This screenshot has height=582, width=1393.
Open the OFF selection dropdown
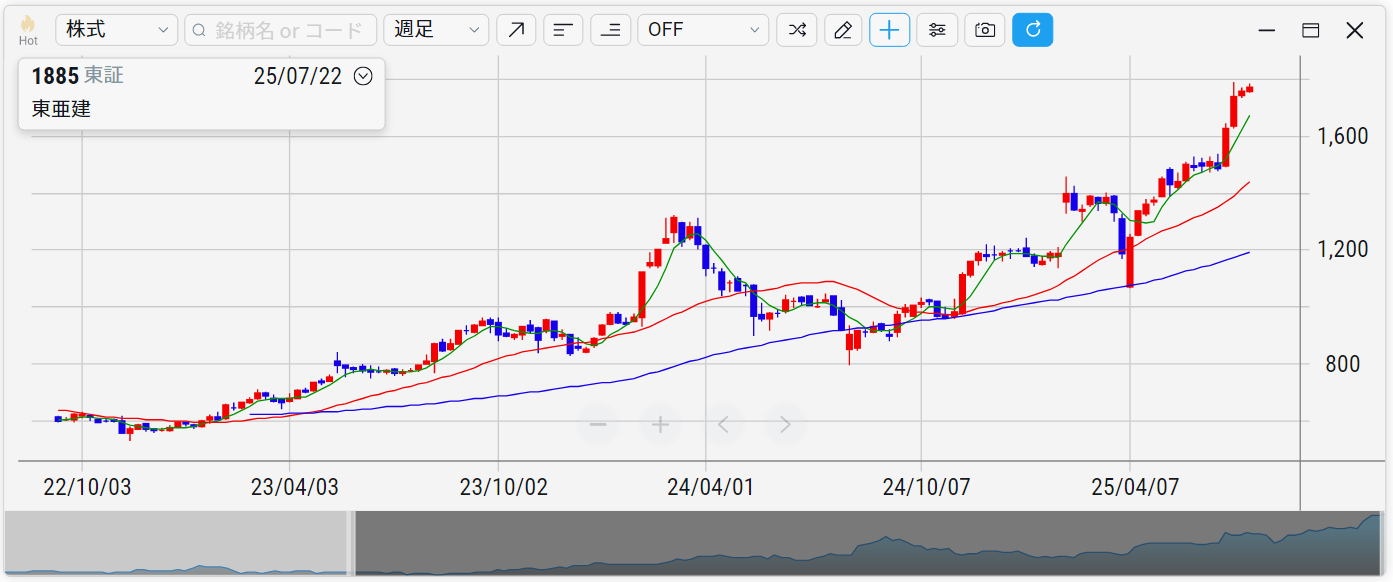[x=703, y=30]
